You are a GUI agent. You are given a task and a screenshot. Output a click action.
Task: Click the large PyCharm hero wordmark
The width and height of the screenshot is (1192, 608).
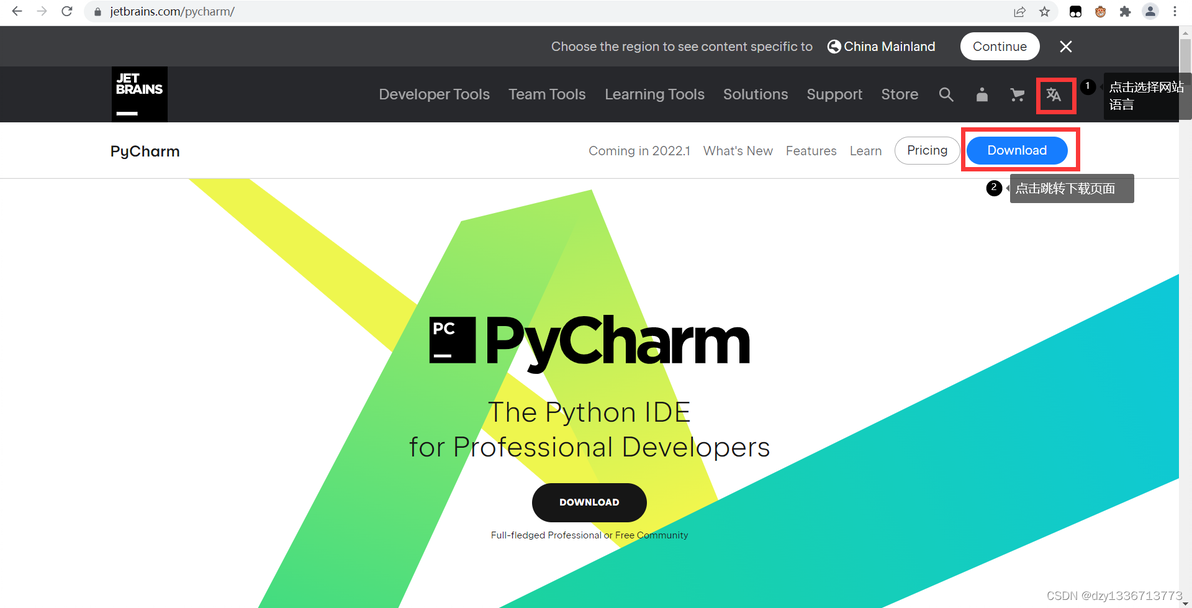click(617, 344)
